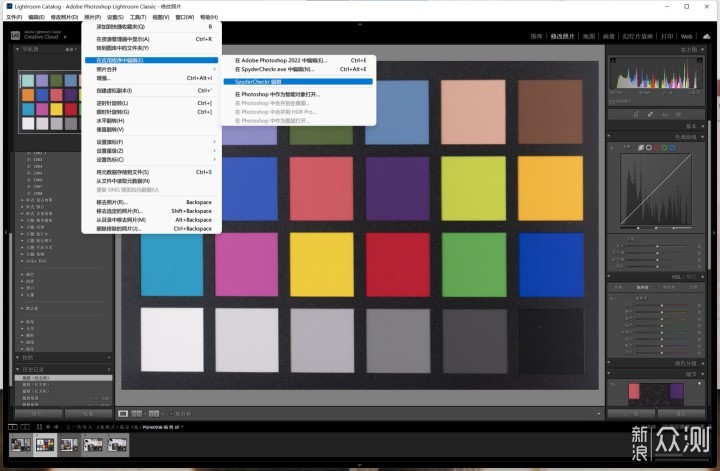The height and width of the screenshot is (471, 720).
Task: Select the first thumbnail in filmstrip
Action: [21, 445]
